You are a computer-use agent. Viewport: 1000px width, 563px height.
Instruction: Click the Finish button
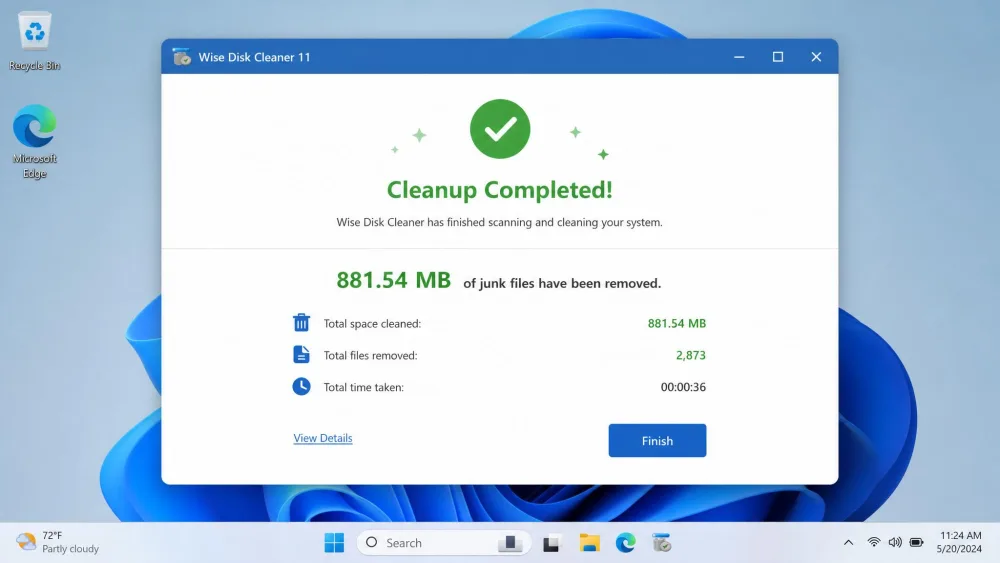657,441
